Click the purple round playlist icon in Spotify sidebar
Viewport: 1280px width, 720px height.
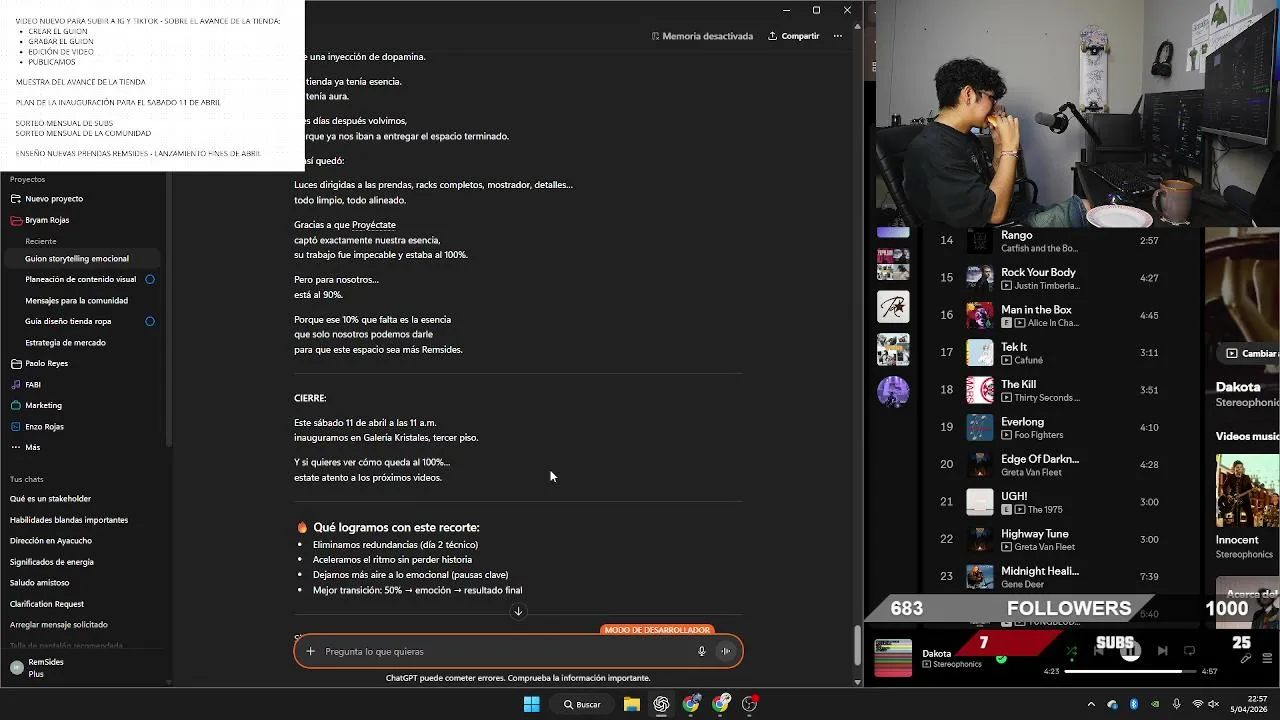coord(893,391)
